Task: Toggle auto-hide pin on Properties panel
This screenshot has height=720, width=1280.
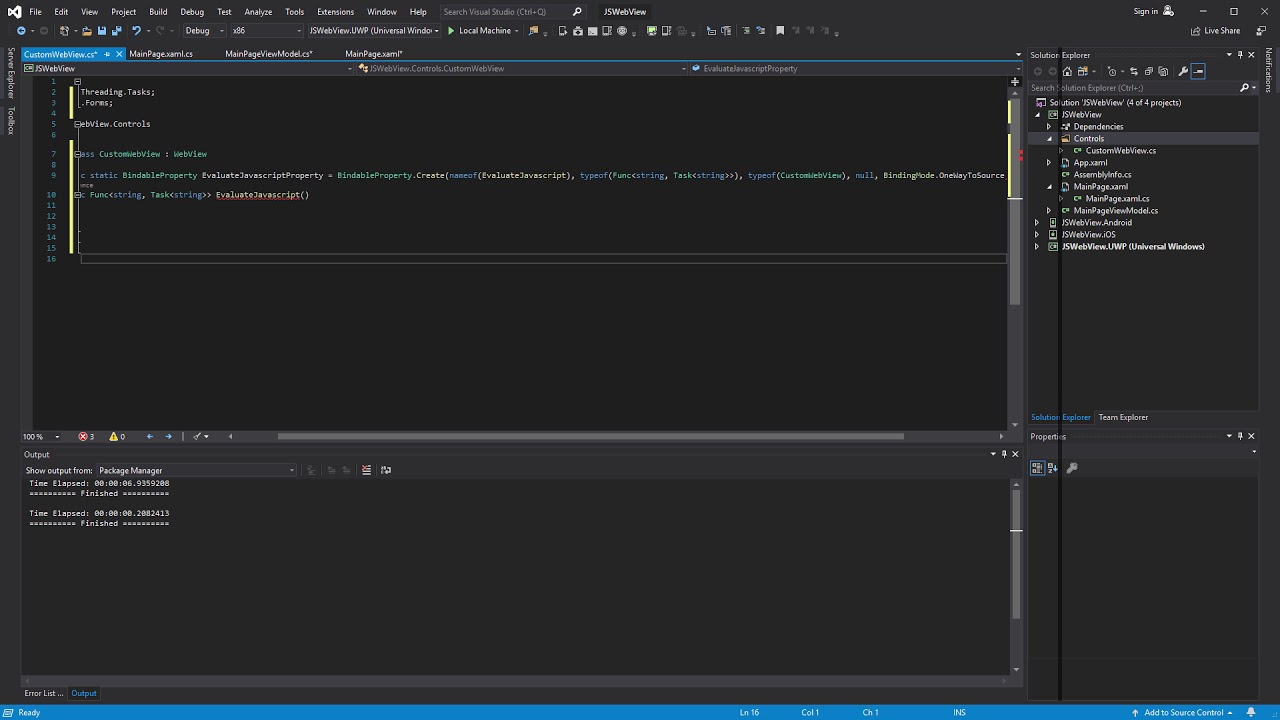Action: [1240, 436]
